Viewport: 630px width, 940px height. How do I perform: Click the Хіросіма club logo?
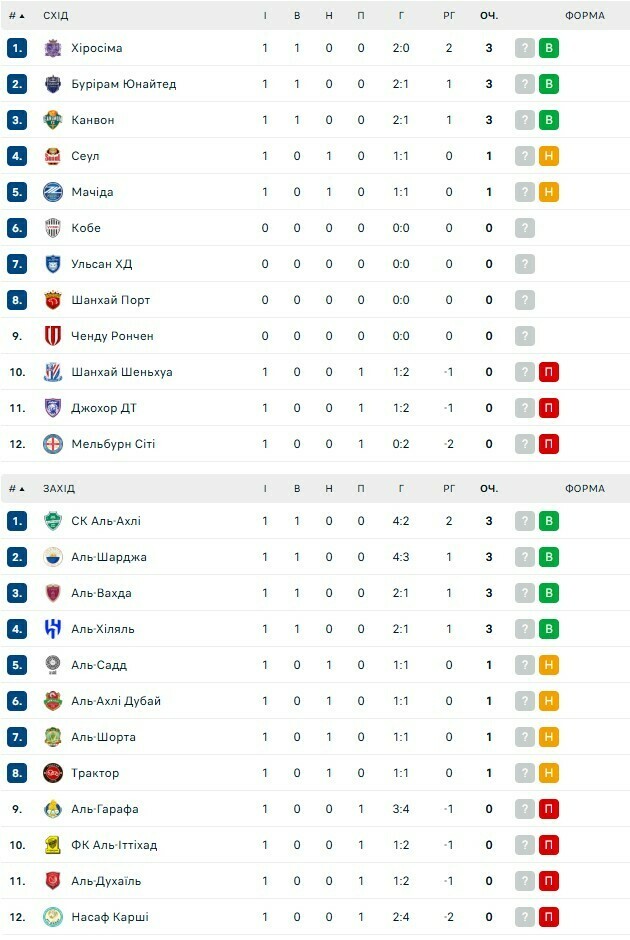pos(53,48)
